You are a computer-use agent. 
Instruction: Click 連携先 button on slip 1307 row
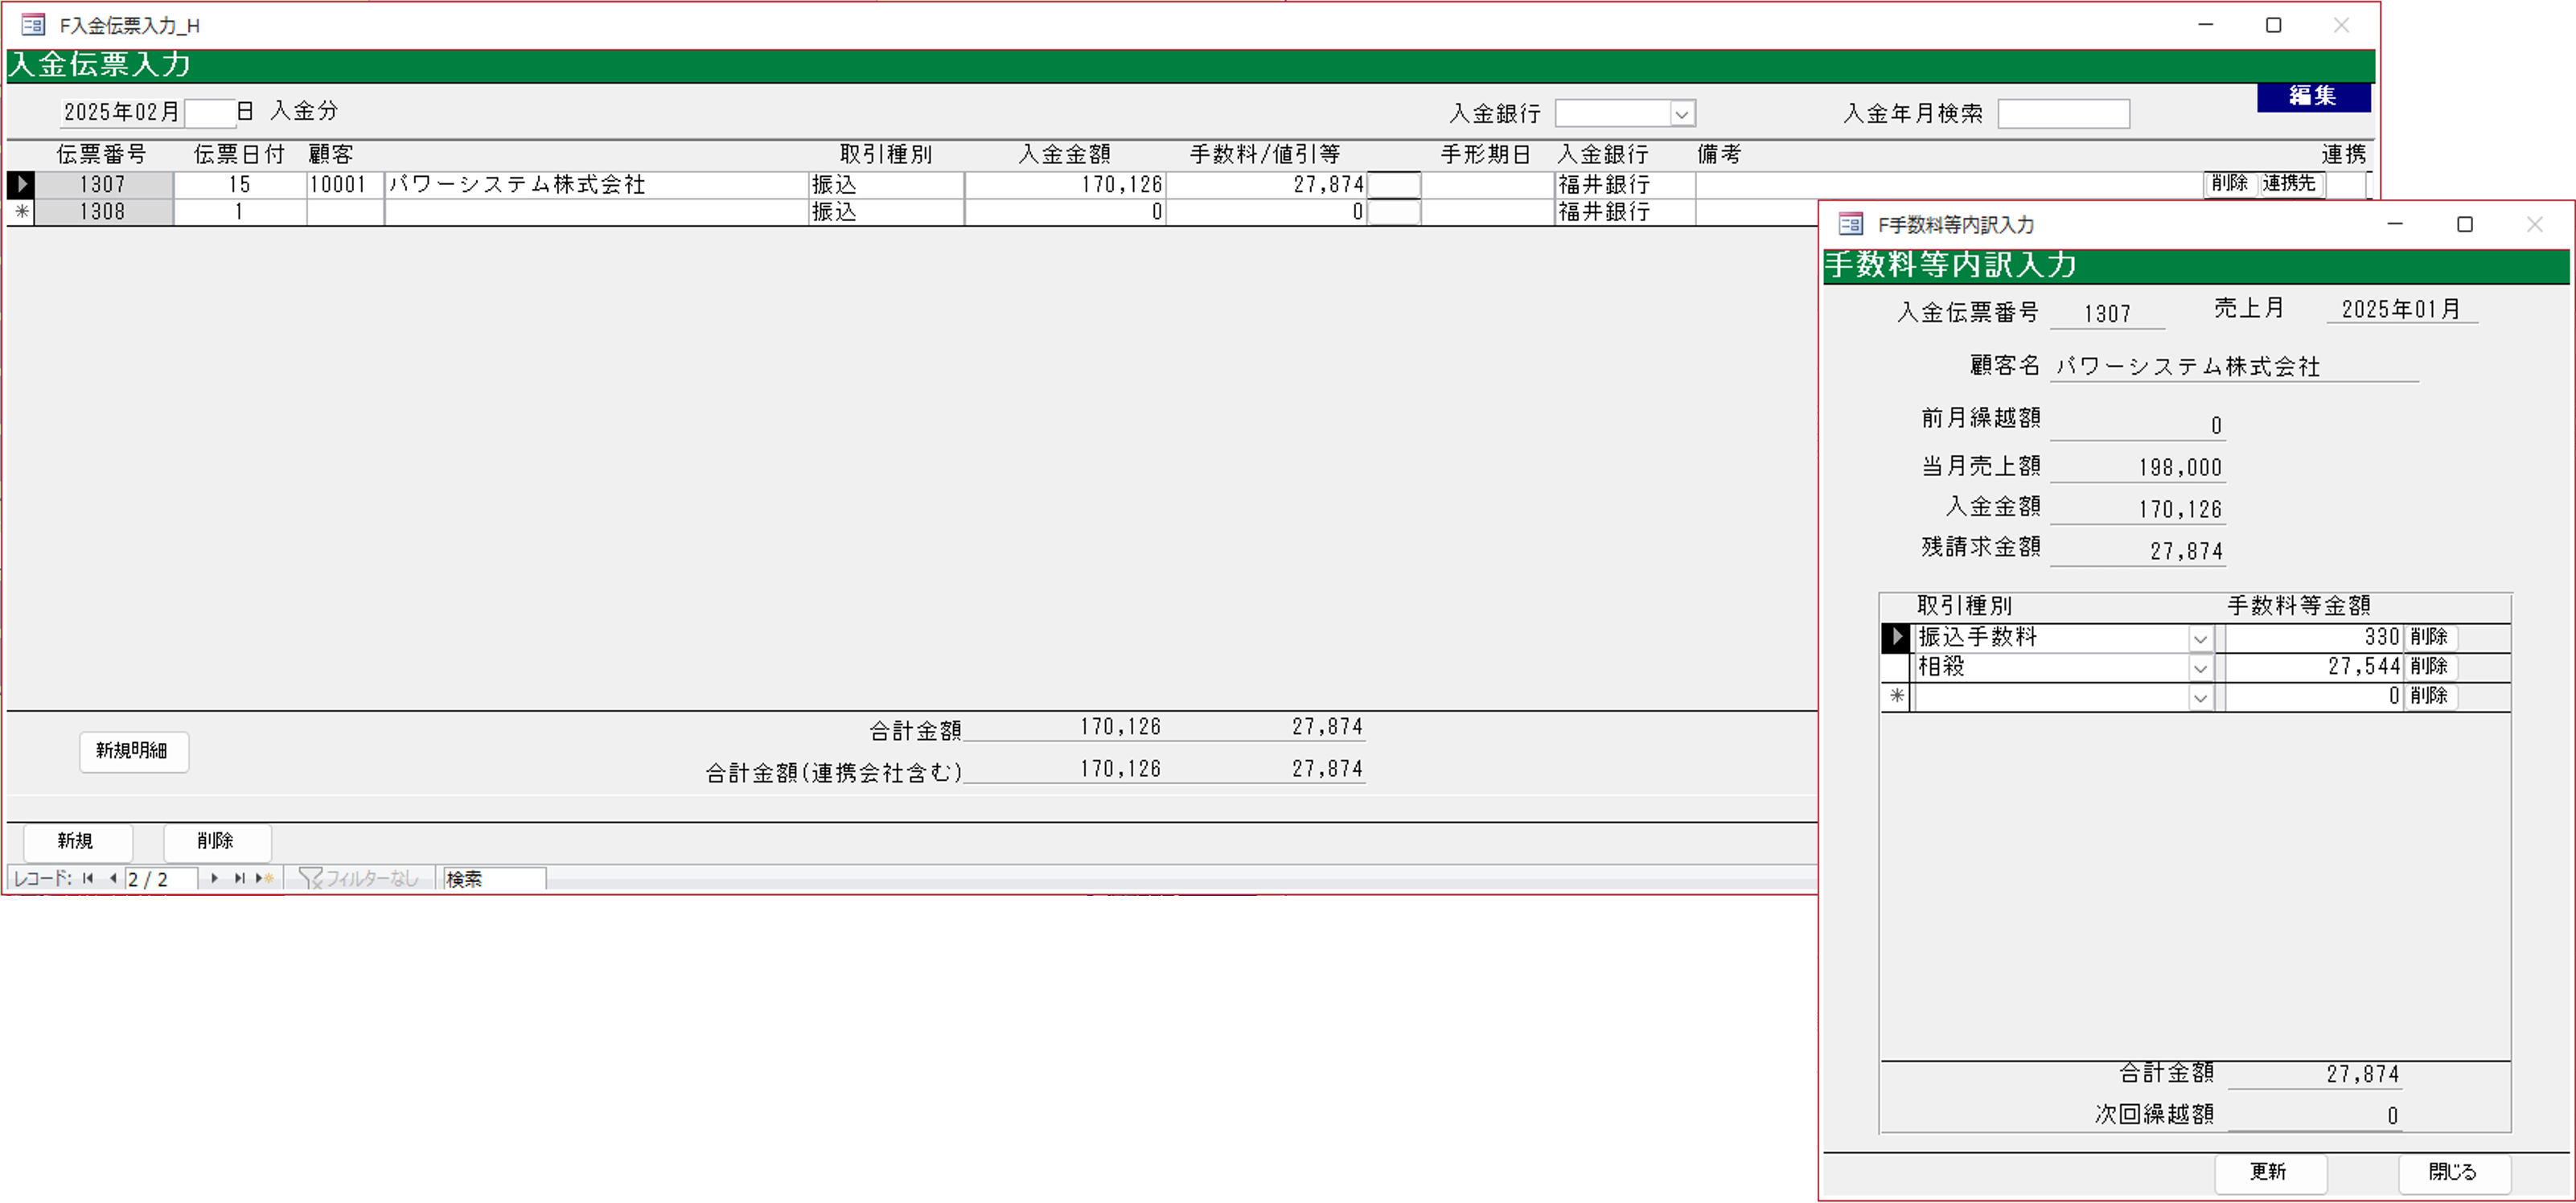coord(2290,184)
